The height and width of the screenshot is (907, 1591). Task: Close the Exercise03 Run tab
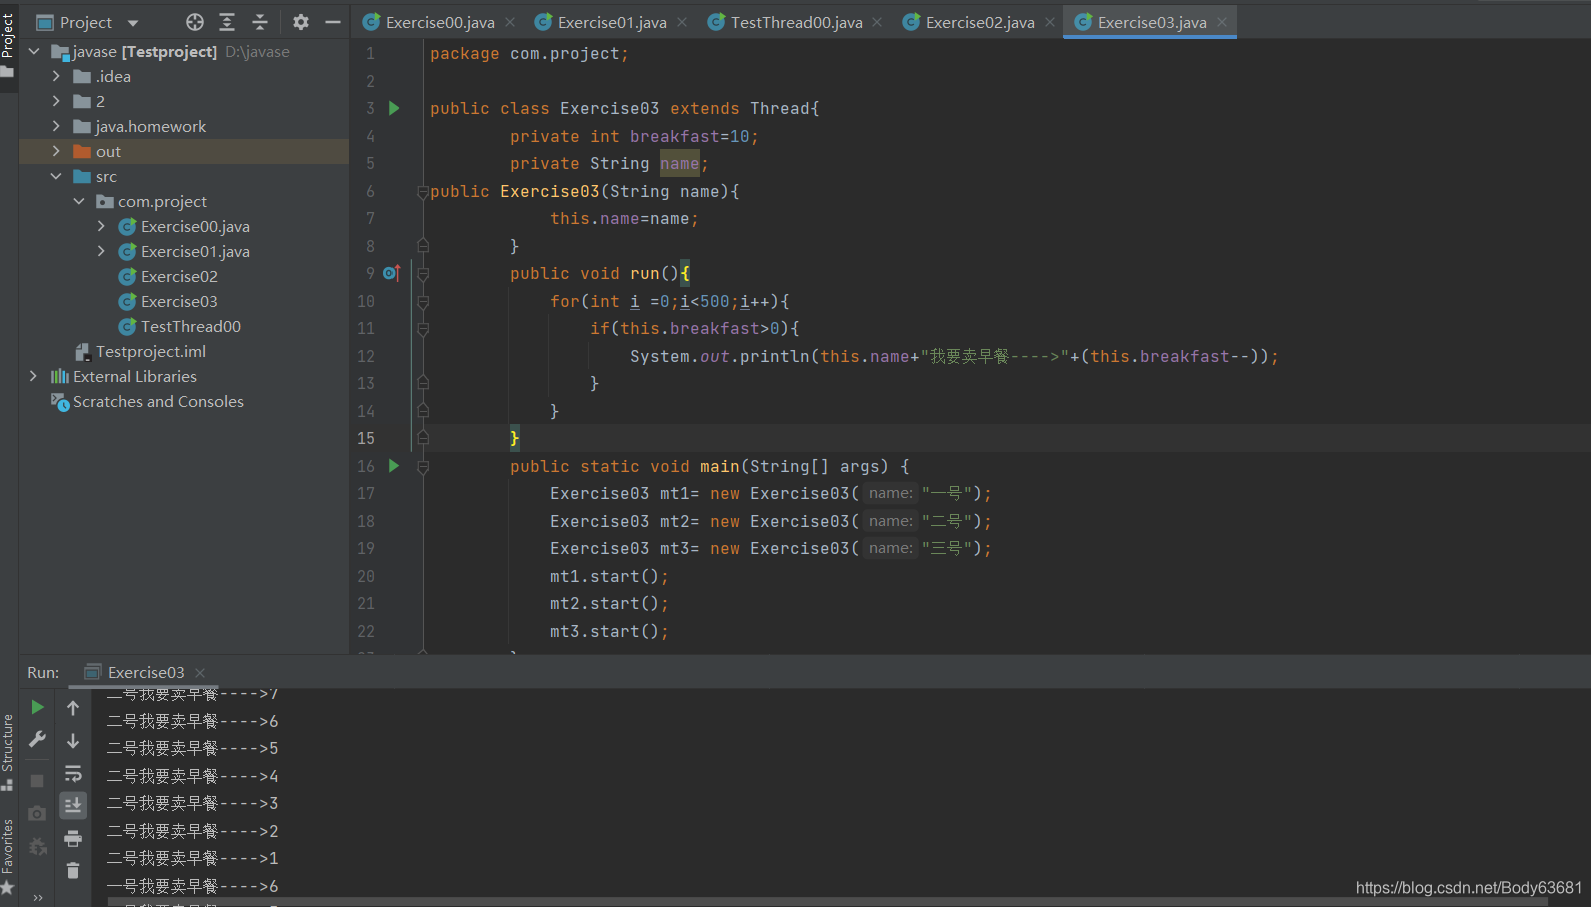pos(200,672)
